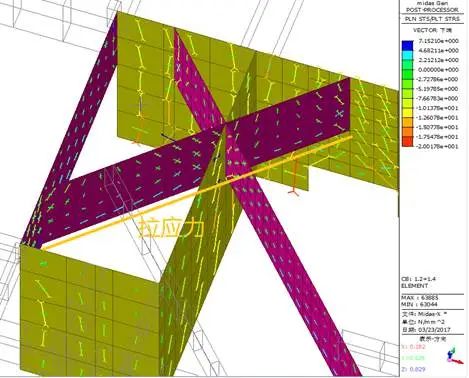Click the PLN STS/PLT STRS label
469x378 pixels.
[x=432, y=19]
